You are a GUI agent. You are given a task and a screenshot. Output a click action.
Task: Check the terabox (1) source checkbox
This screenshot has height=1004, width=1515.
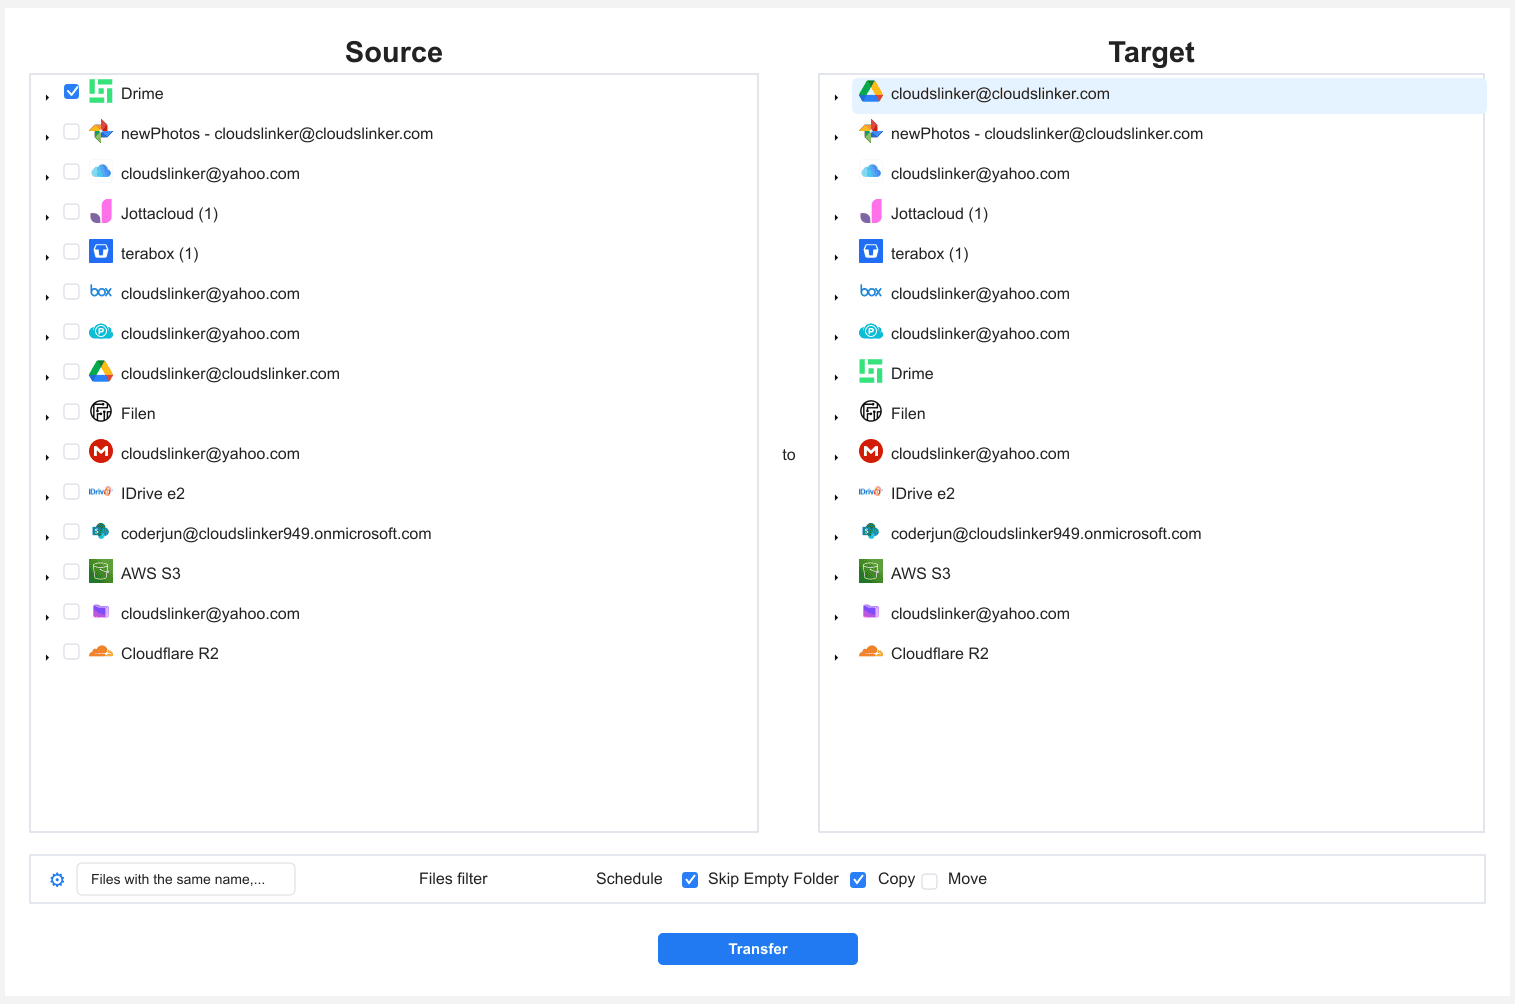pos(72,252)
